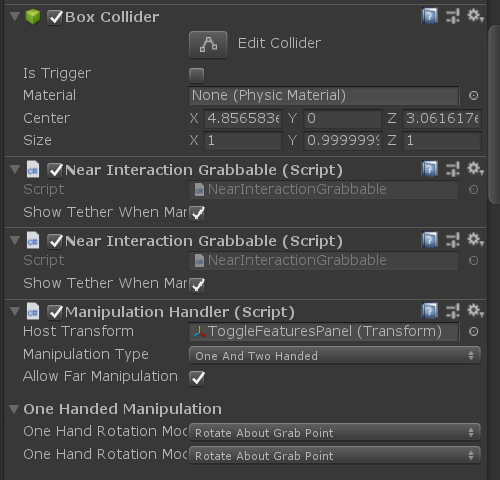500x480 pixels.
Task: Collapse the One Handed Manipulation section
Action: (14, 409)
